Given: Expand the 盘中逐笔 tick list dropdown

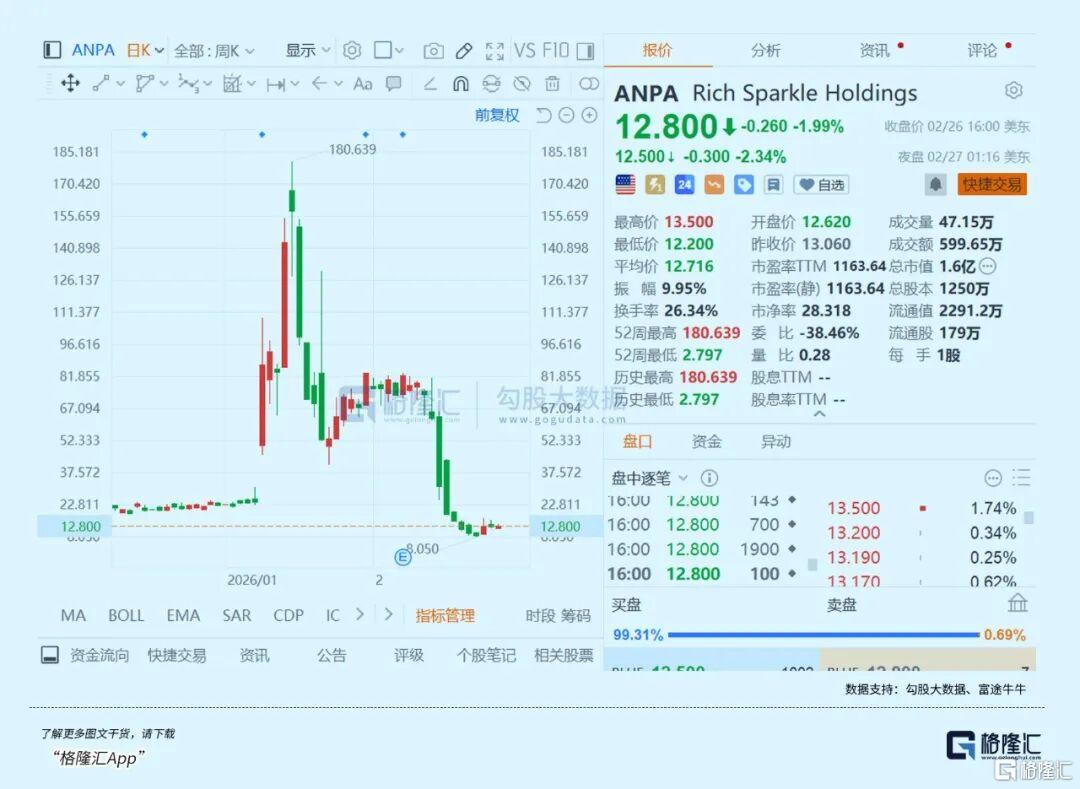Looking at the screenshot, I should point(655,477).
